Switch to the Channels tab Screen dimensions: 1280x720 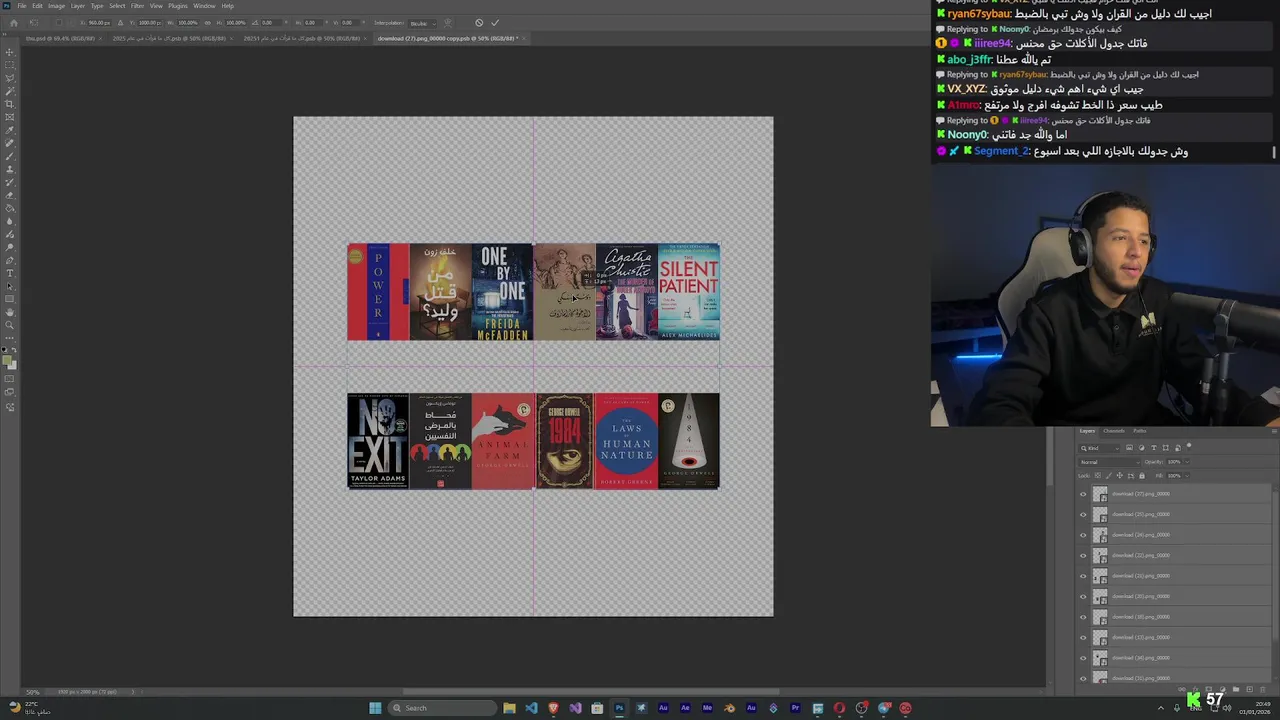pos(1114,431)
